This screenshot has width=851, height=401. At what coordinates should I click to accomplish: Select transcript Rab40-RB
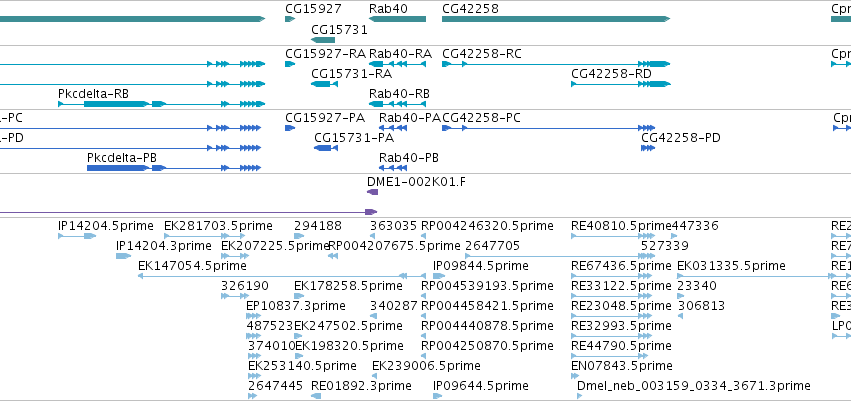[x=397, y=104]
